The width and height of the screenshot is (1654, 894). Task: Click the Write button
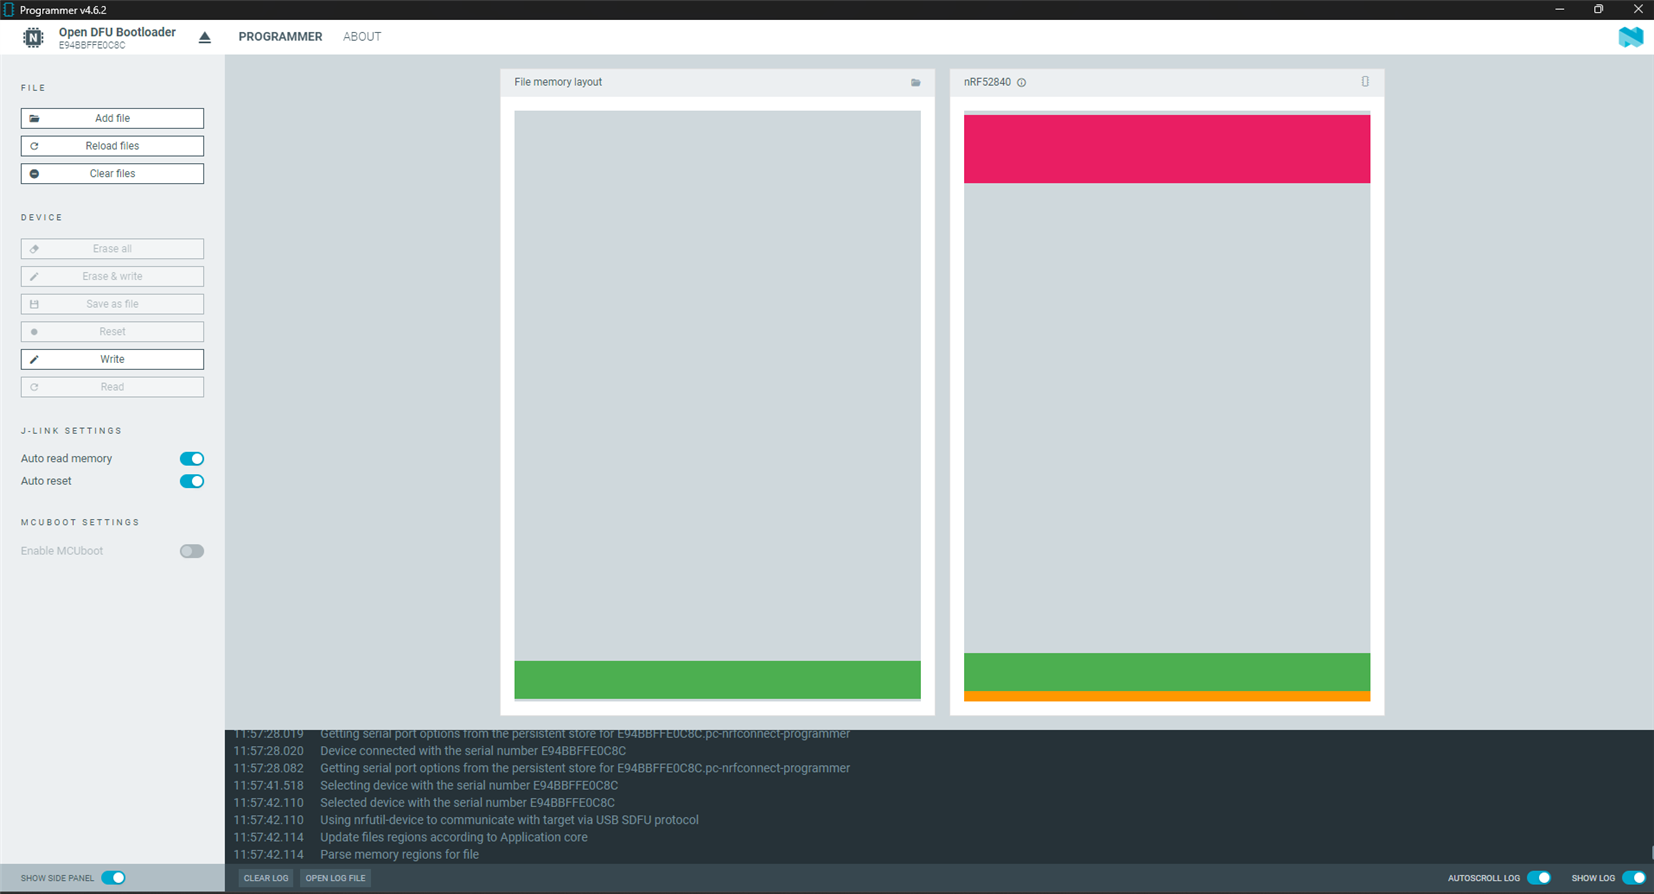[x=112, y=359]
